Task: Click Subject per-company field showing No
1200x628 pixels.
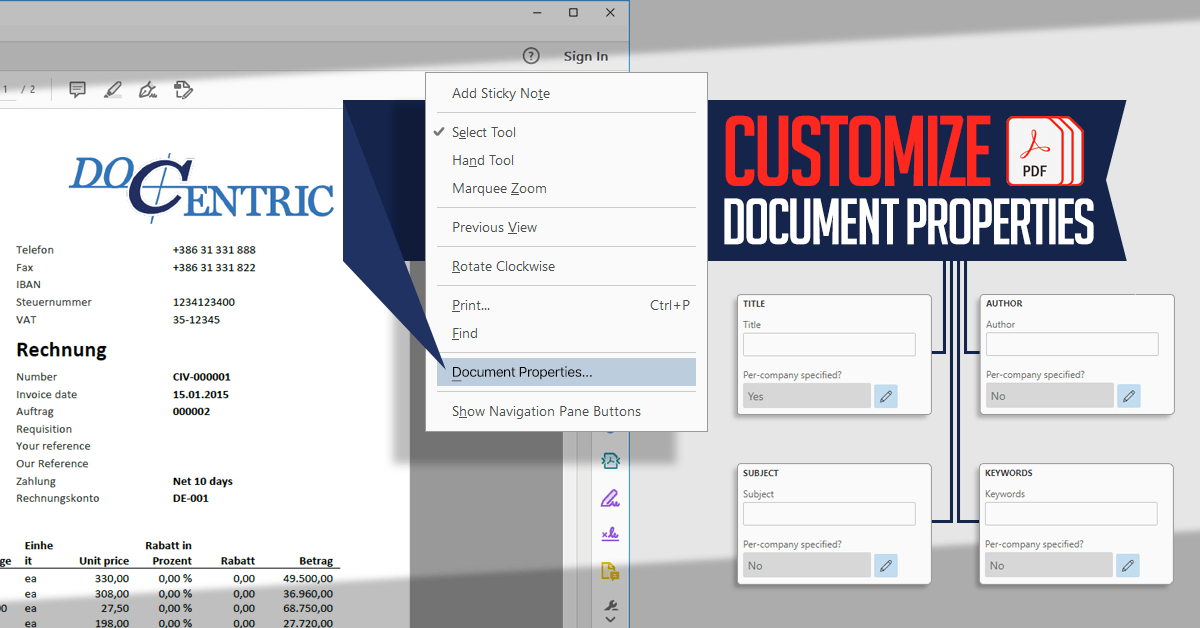Action: (x=807, y=566)
